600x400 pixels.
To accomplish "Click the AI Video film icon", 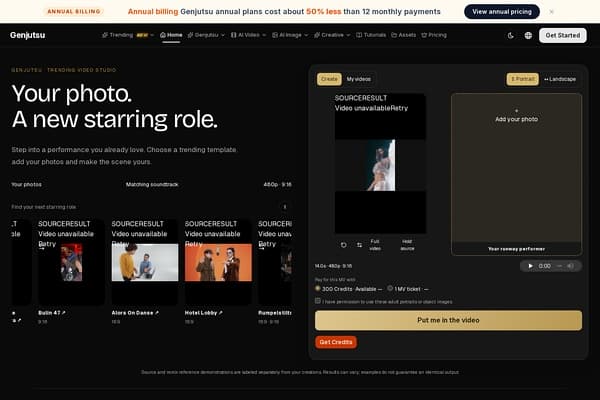I will click(233, 35).
